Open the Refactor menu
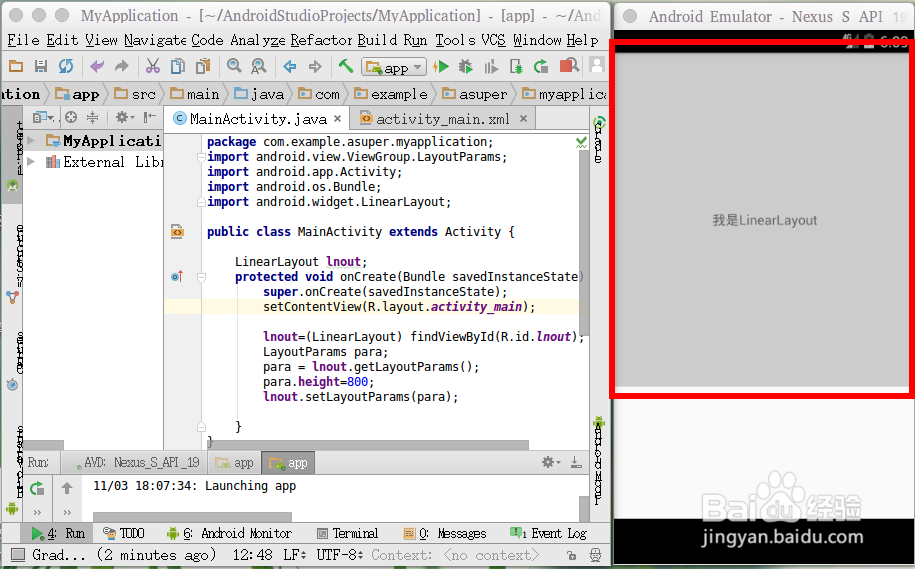Image resolution: width=915 pixels, height=569 pixels. click(322, 40)
